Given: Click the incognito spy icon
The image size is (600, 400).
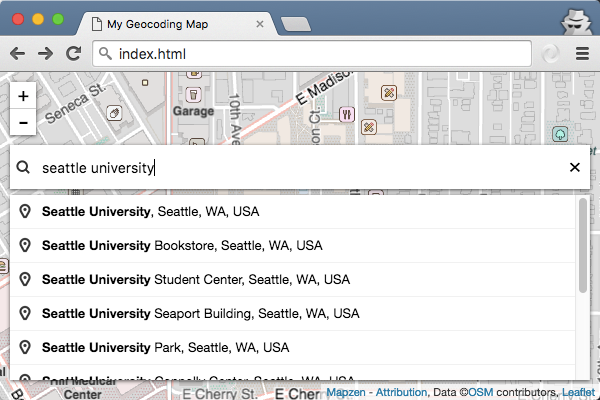Looking at the screenshot, I should pyautogui.click(x=576, y=22).
